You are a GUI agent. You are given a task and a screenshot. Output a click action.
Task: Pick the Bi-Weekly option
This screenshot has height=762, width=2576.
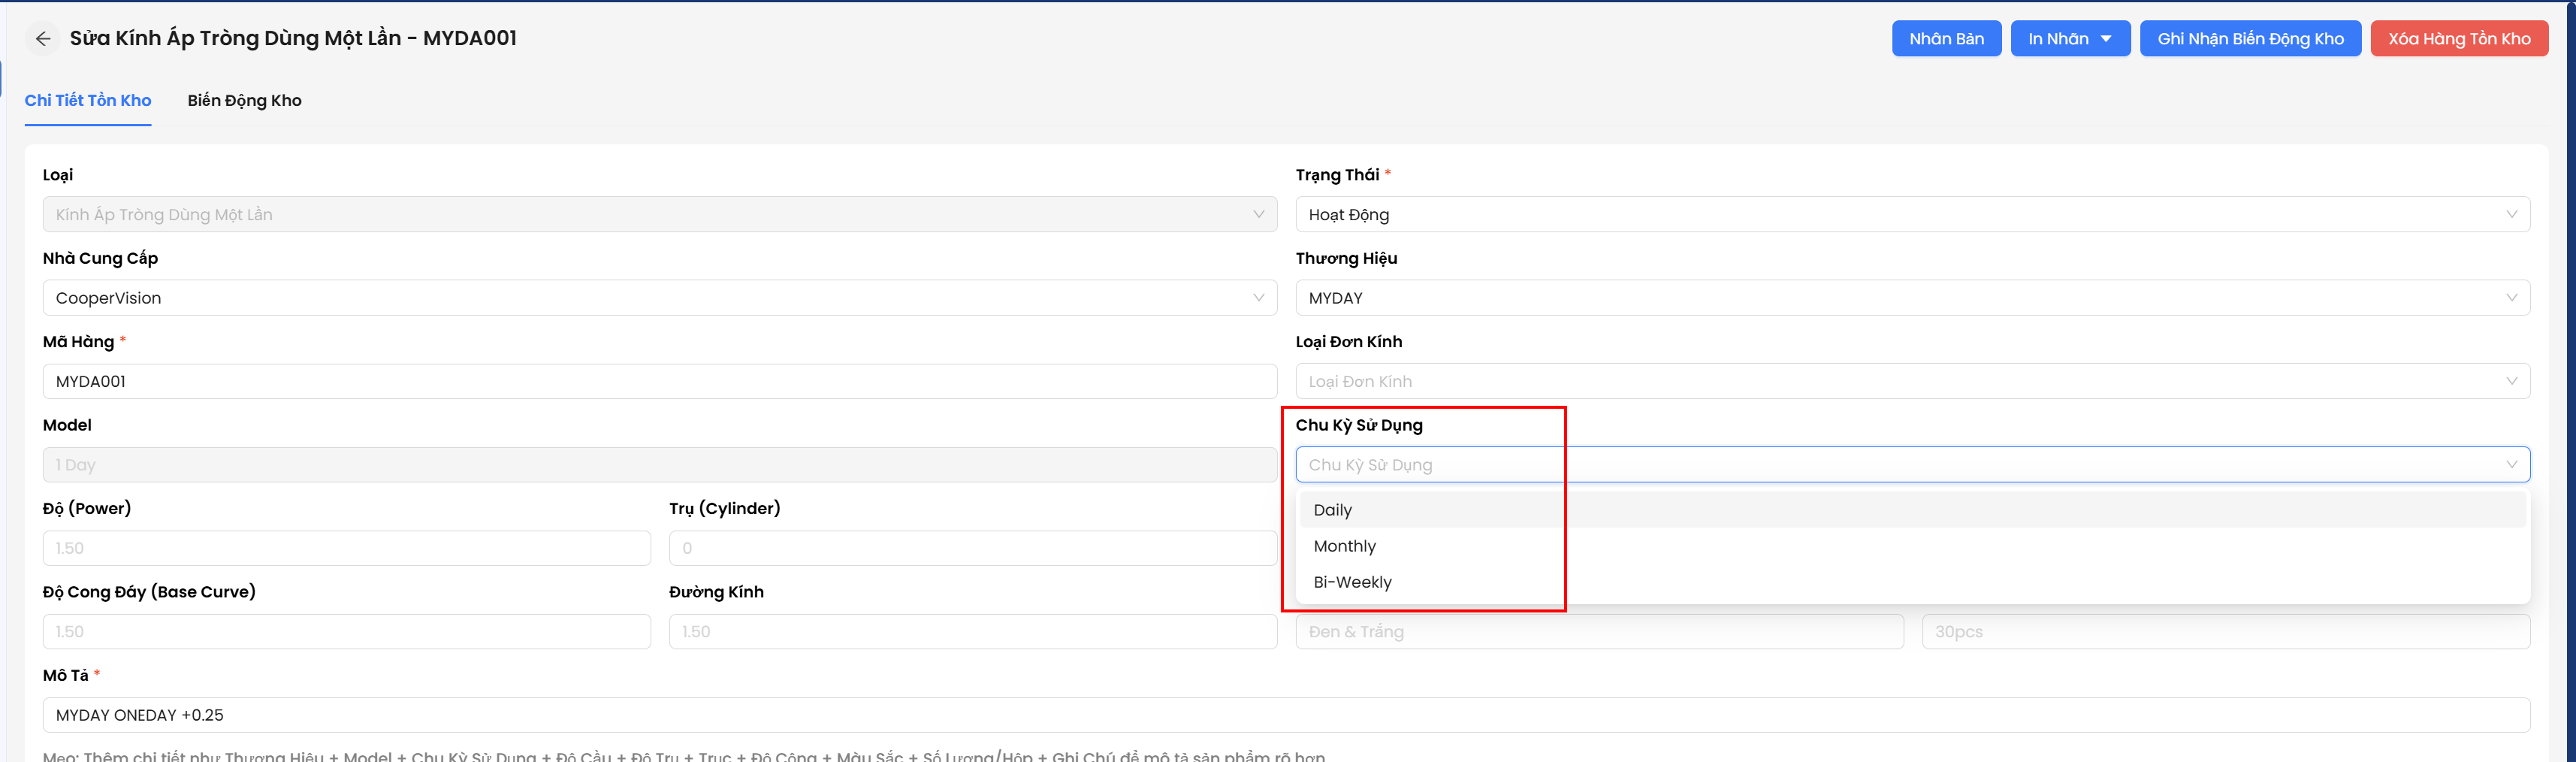tap(1912, 582)
